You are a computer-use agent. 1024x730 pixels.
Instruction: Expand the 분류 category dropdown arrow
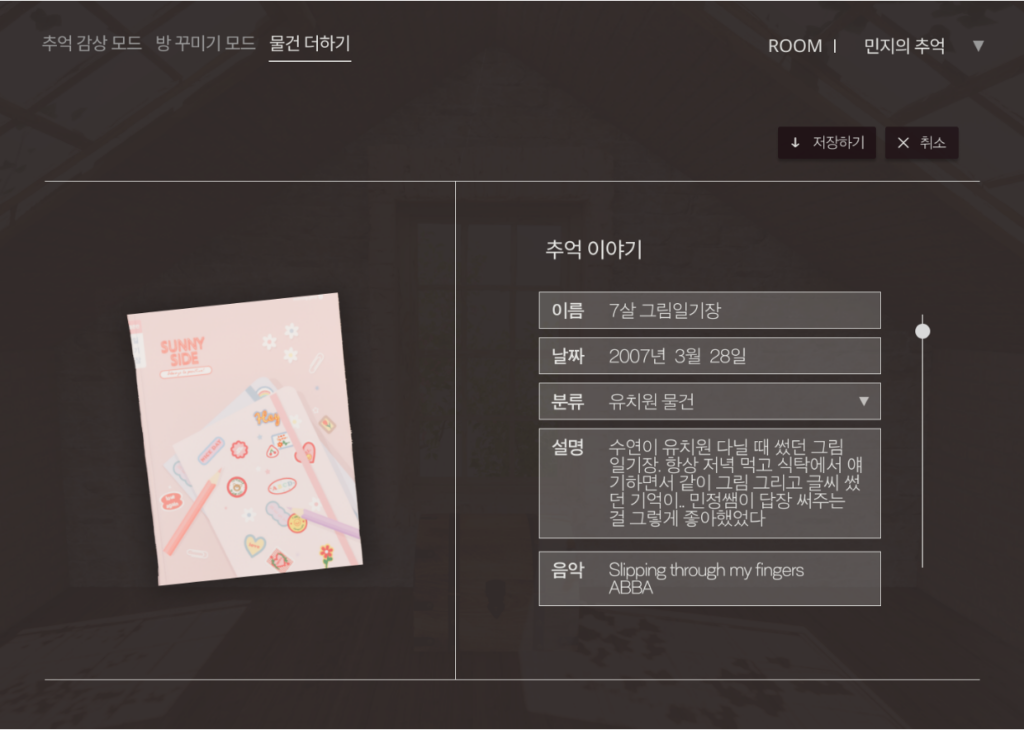(x=863, y=401)
